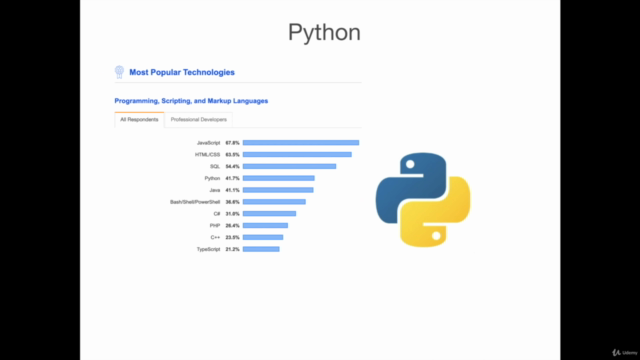The image size is (640, 360).
Task: Click the Python bar in the chart
Action: 279,178
